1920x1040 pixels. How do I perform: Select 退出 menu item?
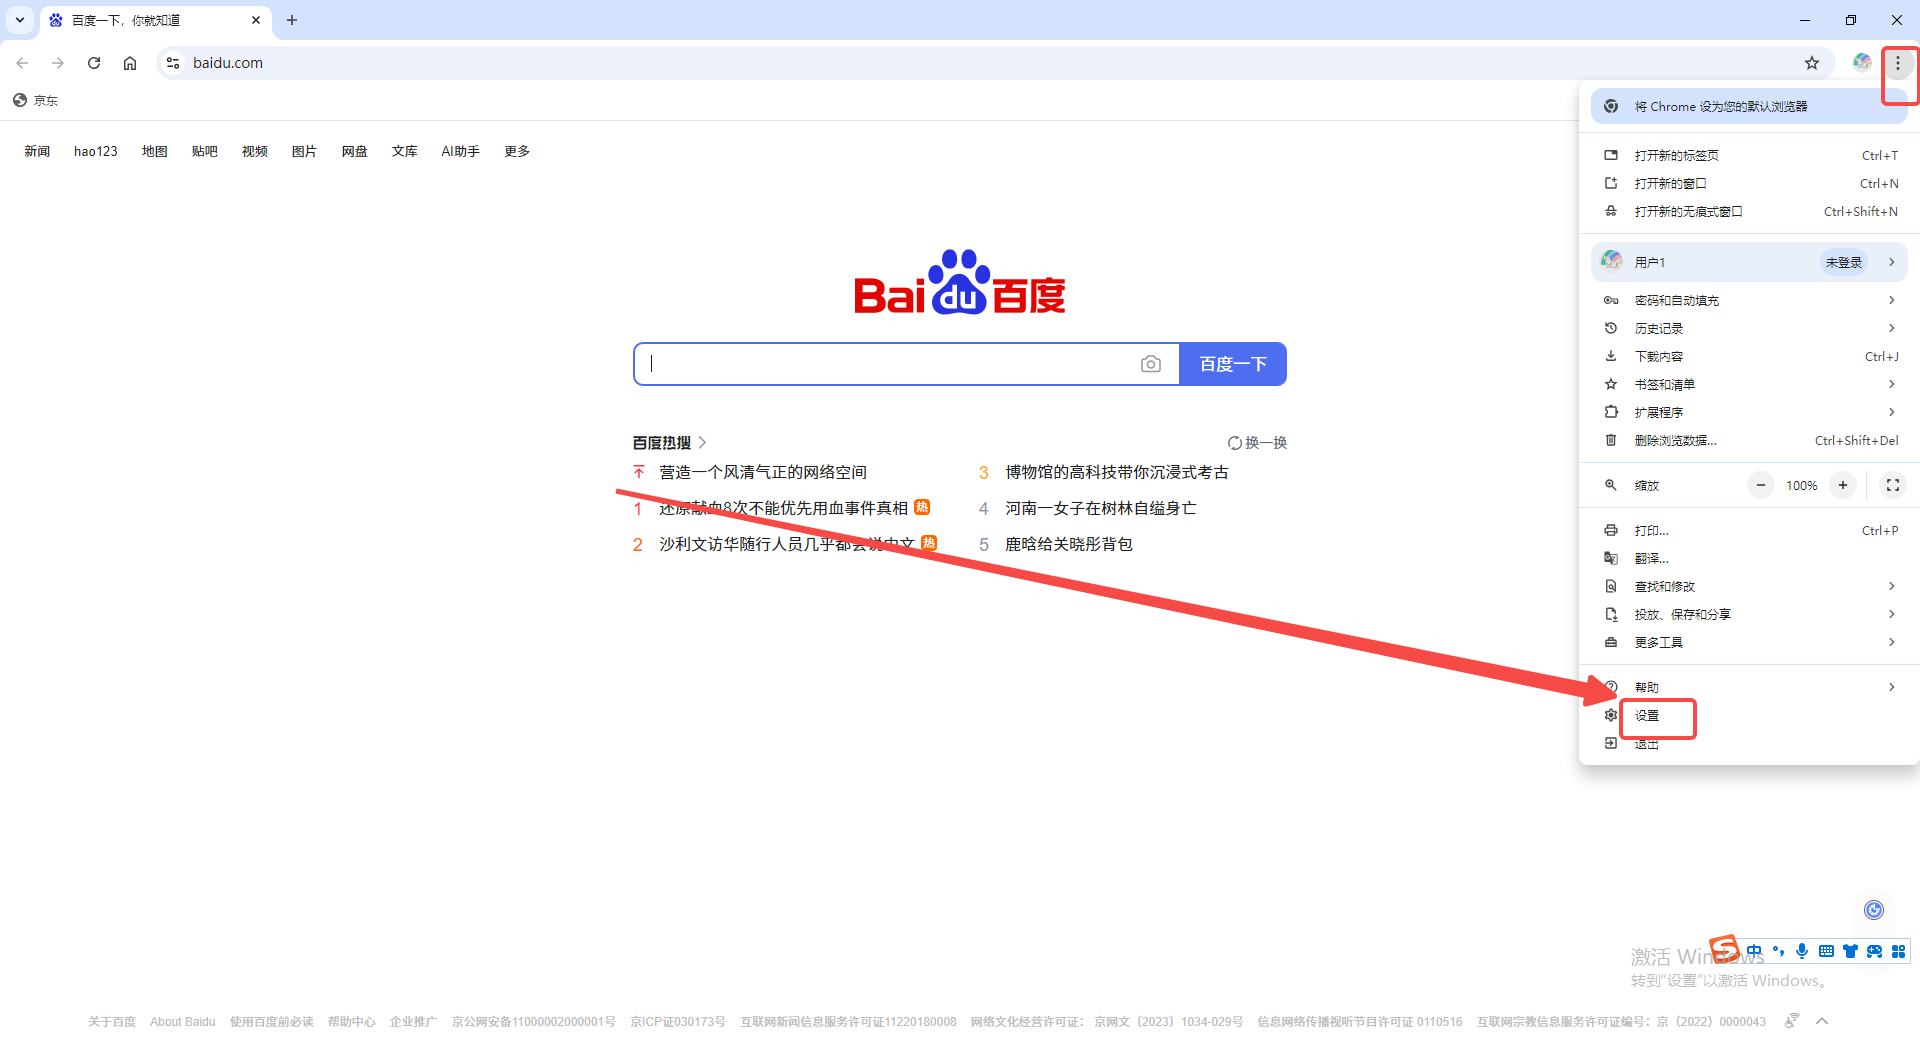pos(1749,743)
